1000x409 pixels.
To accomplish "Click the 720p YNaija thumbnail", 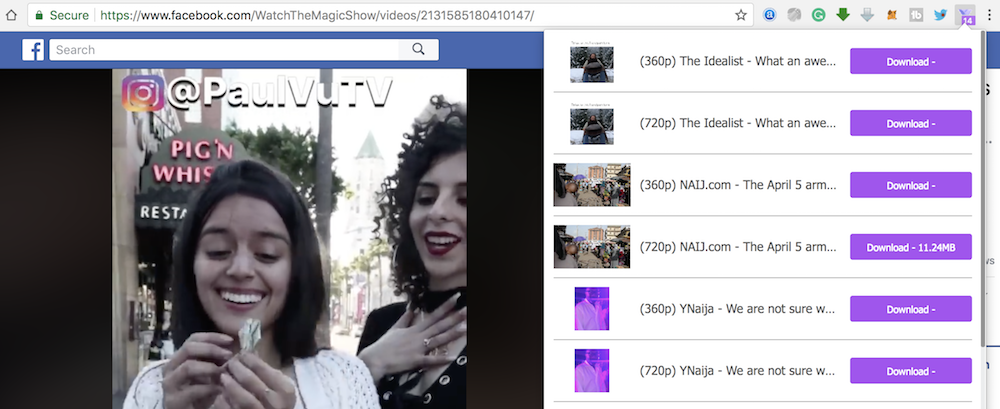I will 592,371.
